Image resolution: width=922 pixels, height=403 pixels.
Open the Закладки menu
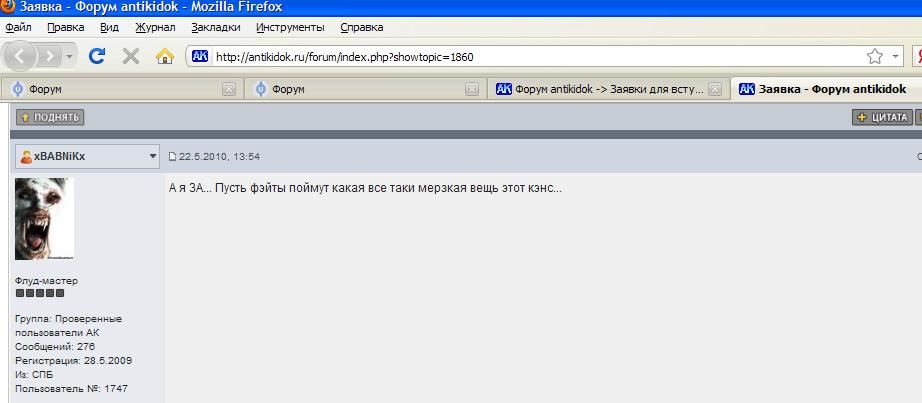(216, 27)
